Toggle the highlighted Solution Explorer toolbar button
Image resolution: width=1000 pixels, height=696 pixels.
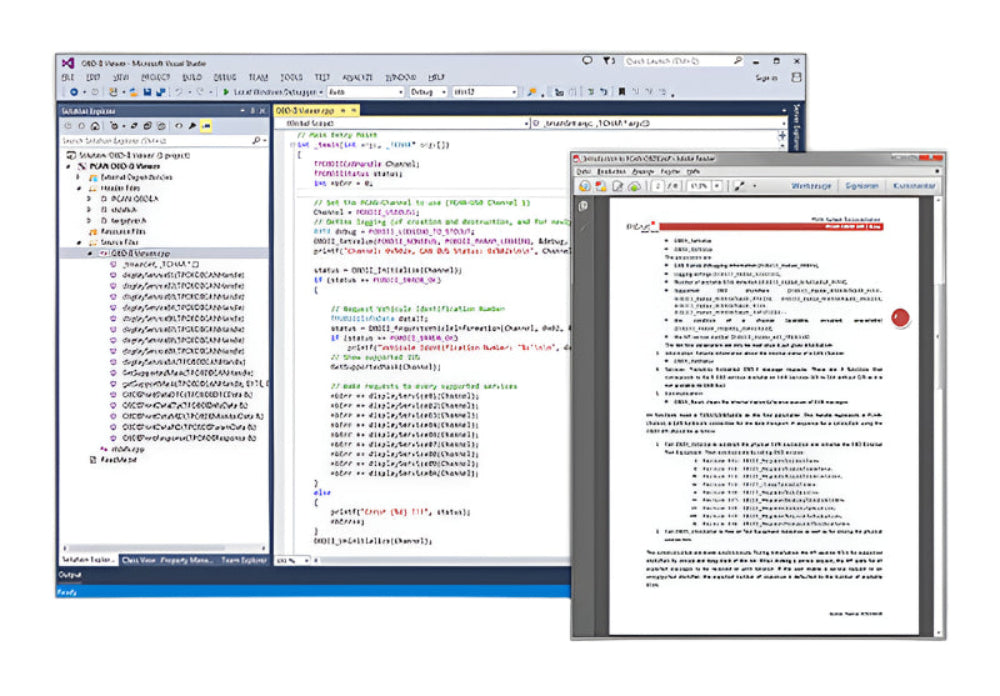(205, 126)
